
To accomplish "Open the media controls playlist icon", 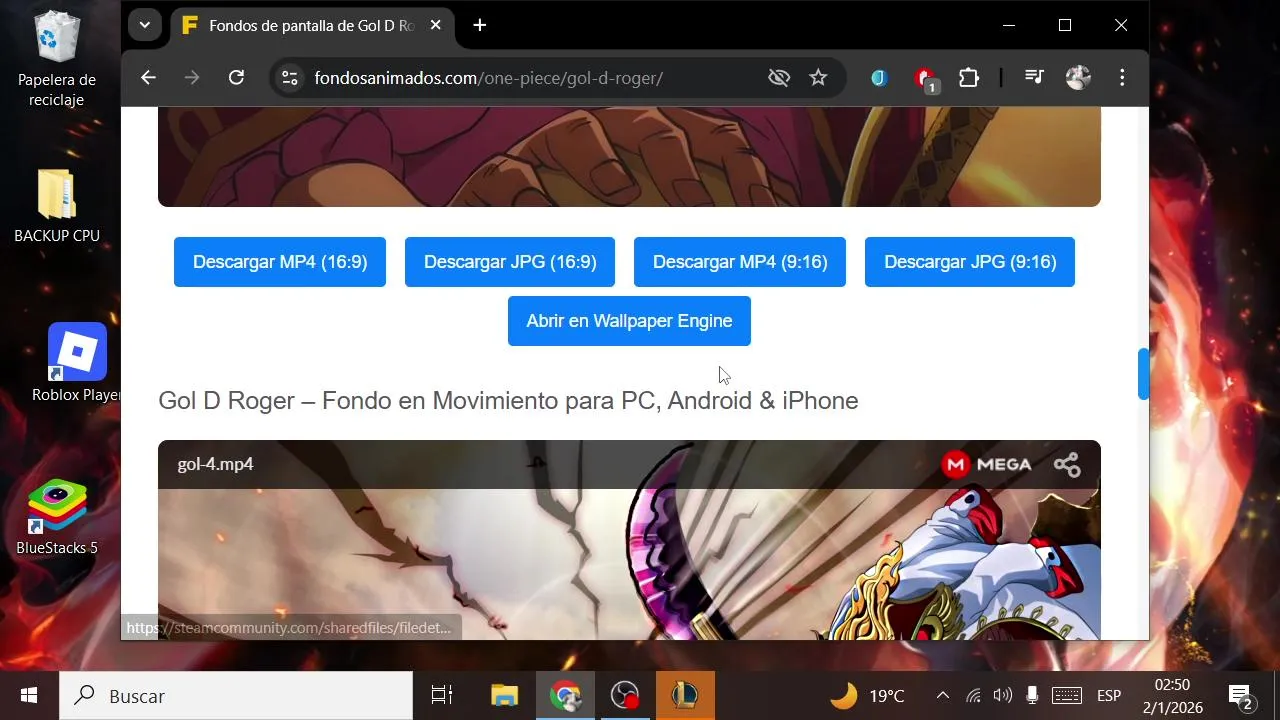I will point(1034,78).
